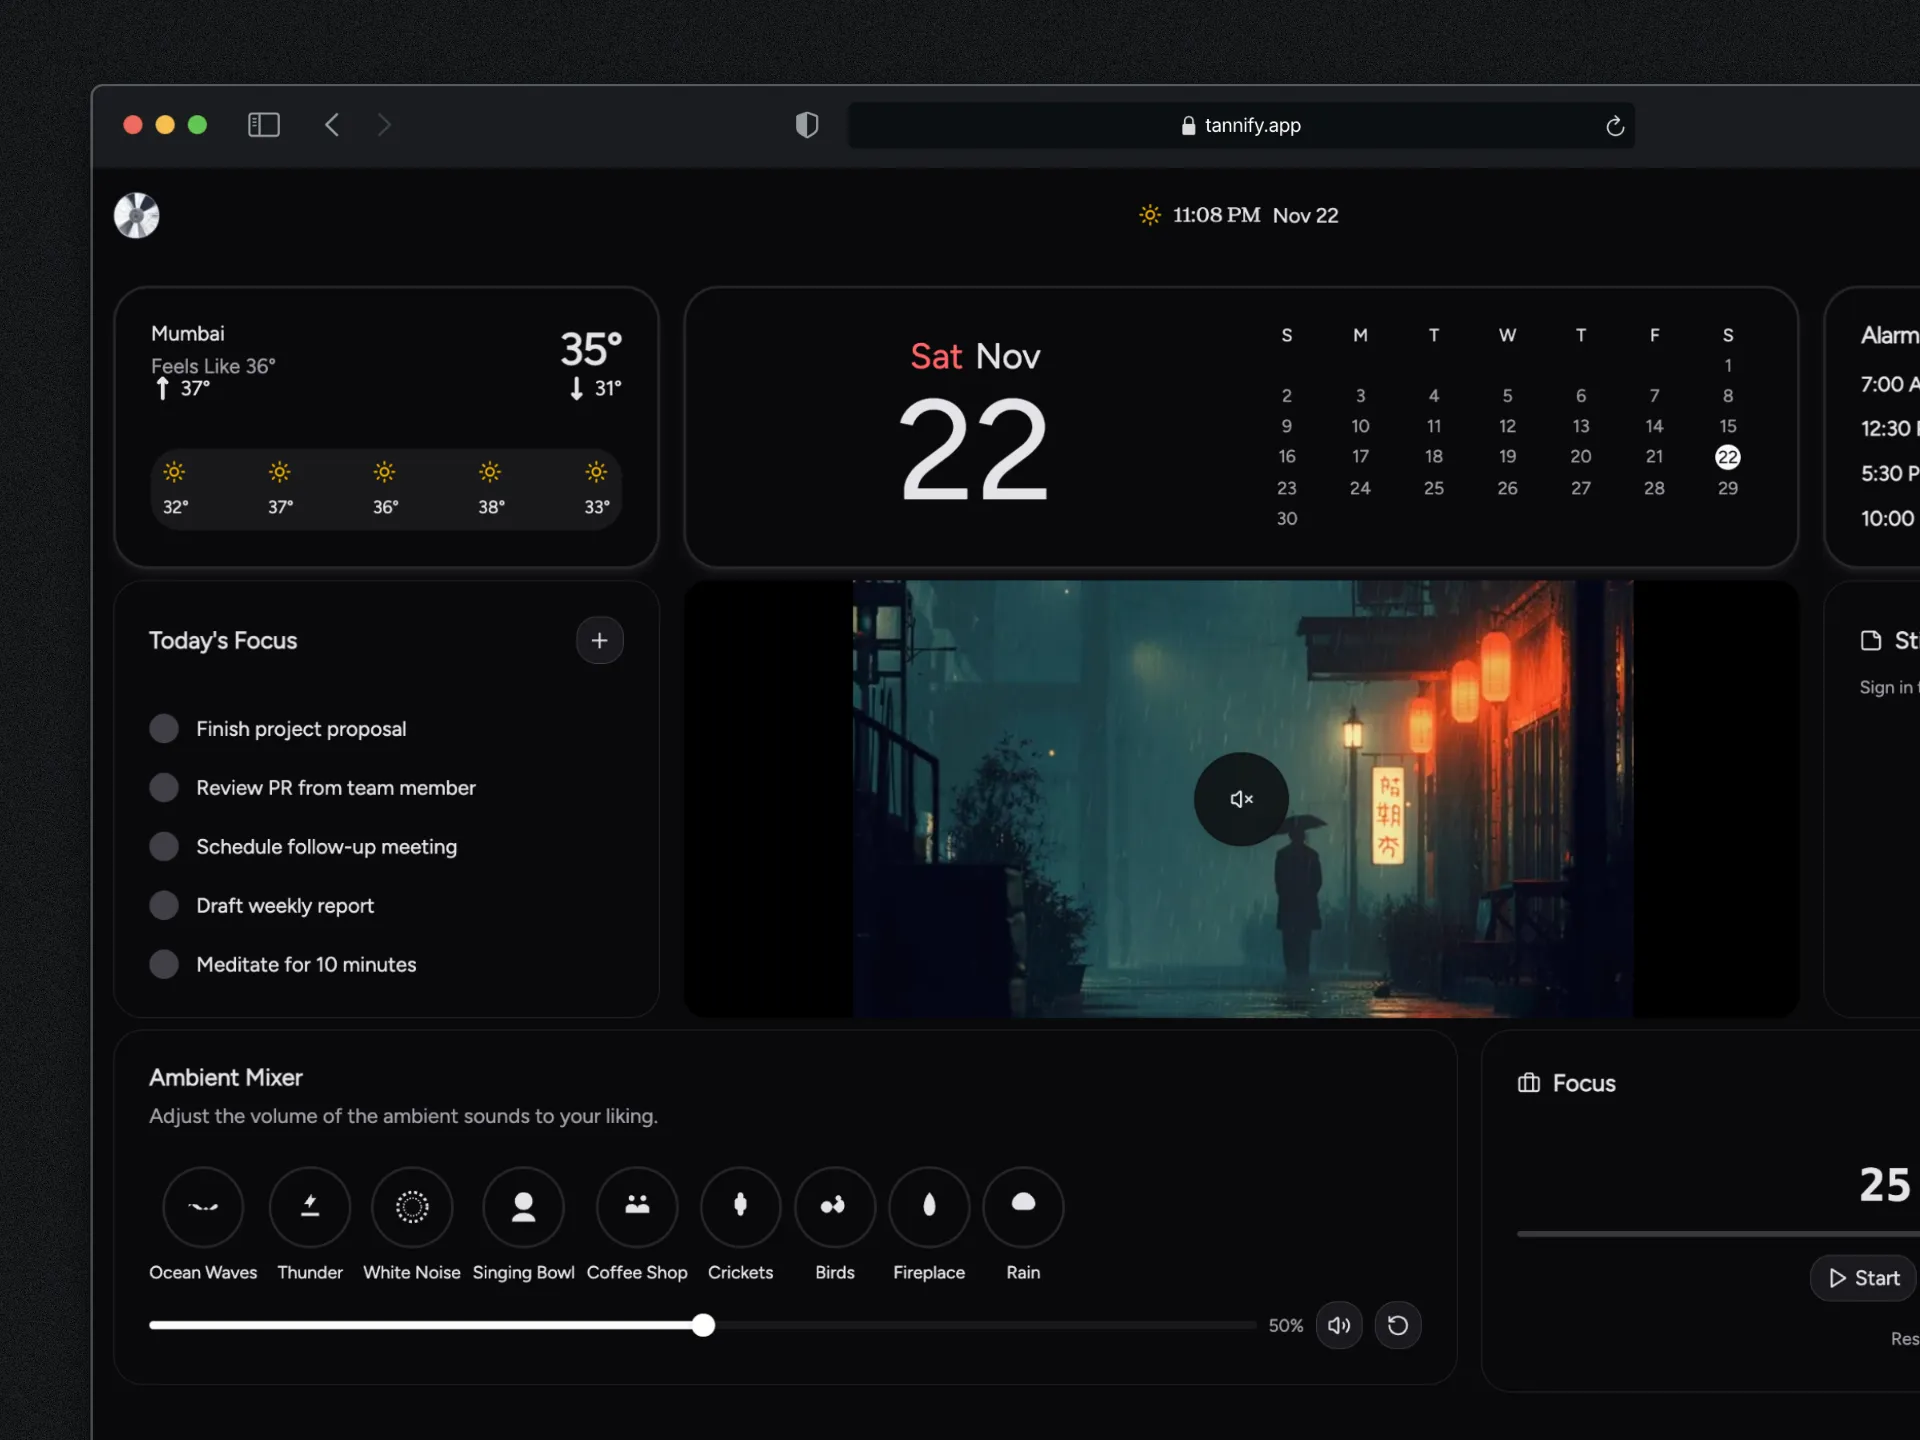Check off 'Draft weekly report'
The image size is (1920, 1440).
click(164, 905)
